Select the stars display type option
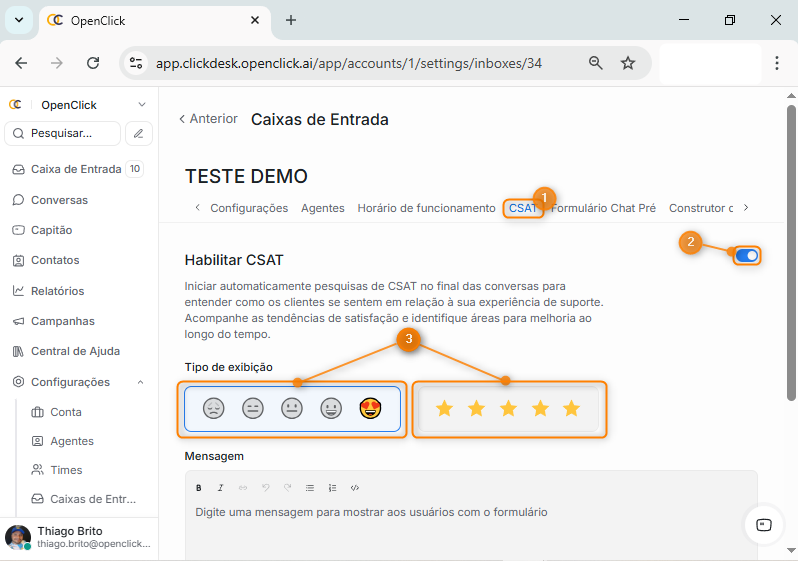 pos(508,408)
